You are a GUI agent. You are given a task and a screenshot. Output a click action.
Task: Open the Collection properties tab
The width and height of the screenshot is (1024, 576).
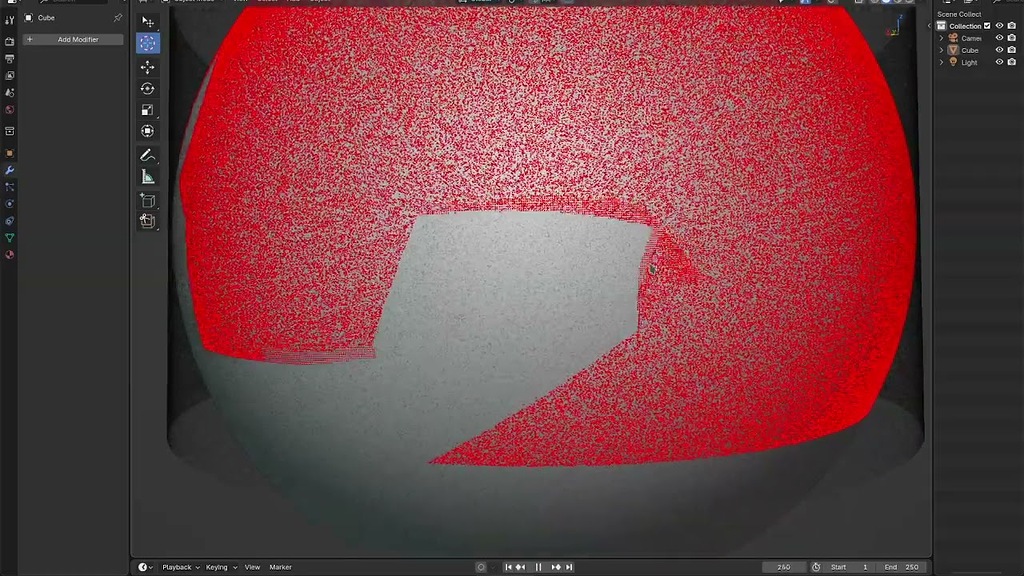coord(9,131)
